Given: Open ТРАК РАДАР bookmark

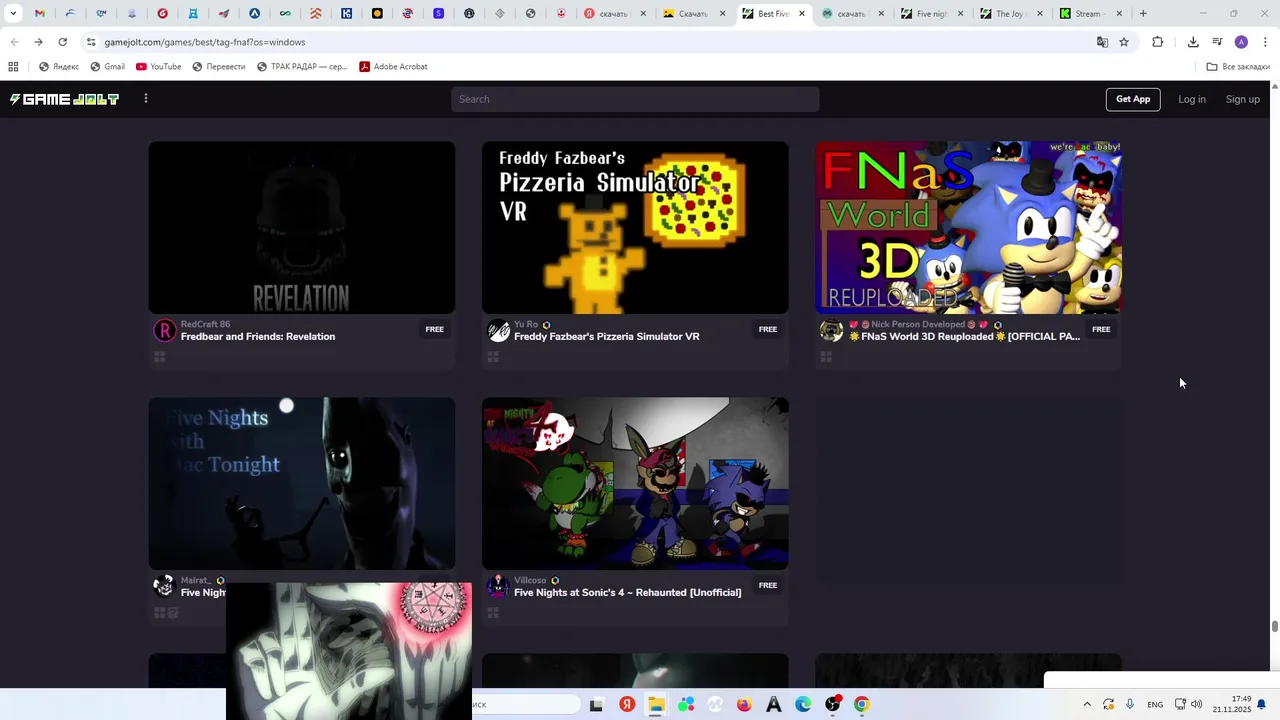Looking at the screenshot, I should point(302,67).
